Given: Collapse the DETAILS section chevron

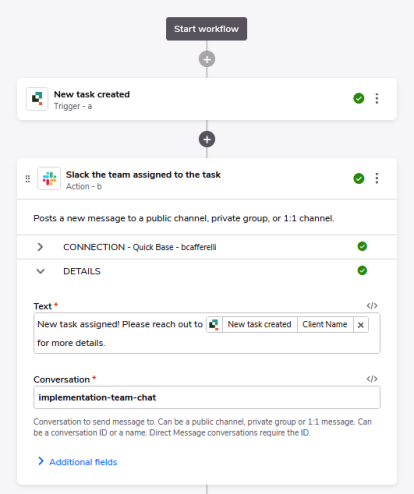Looking at the screenshot, I should (x=40, y=271).
